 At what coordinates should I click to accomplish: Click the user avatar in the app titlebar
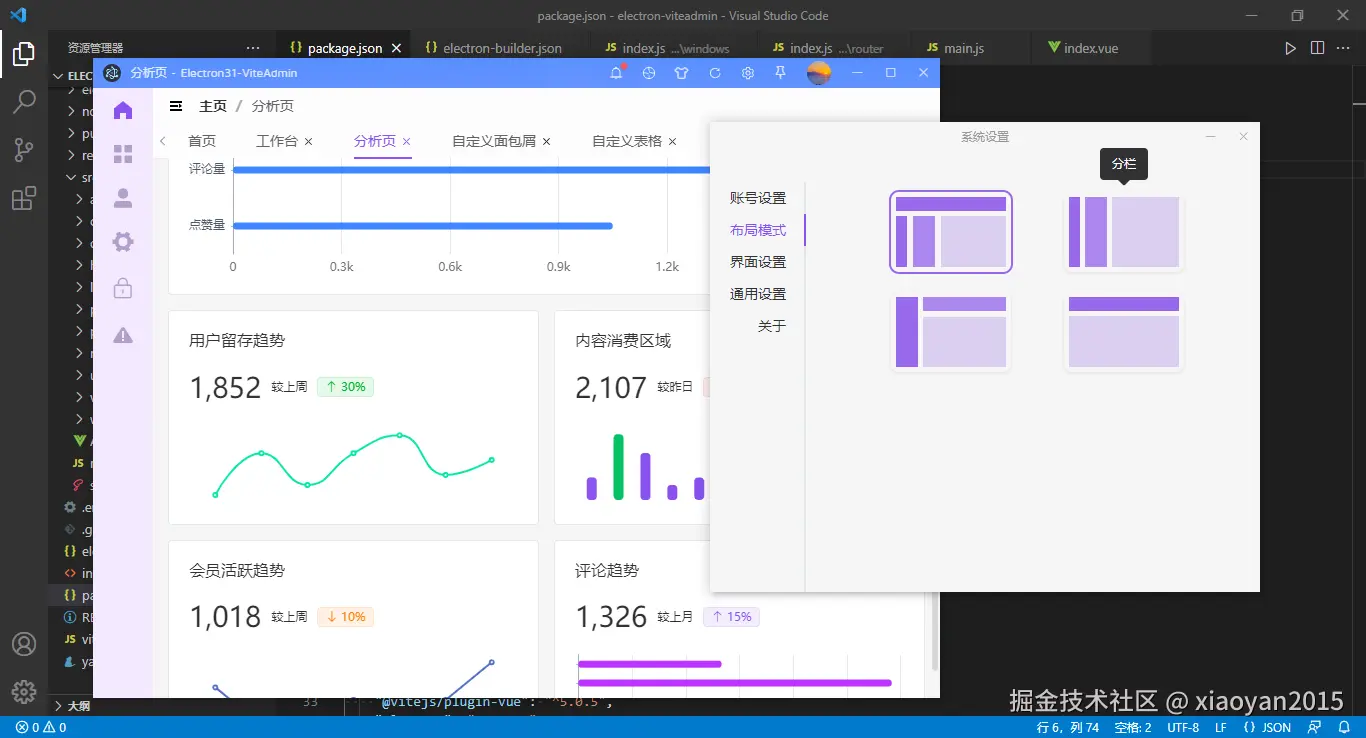point(818,72)
